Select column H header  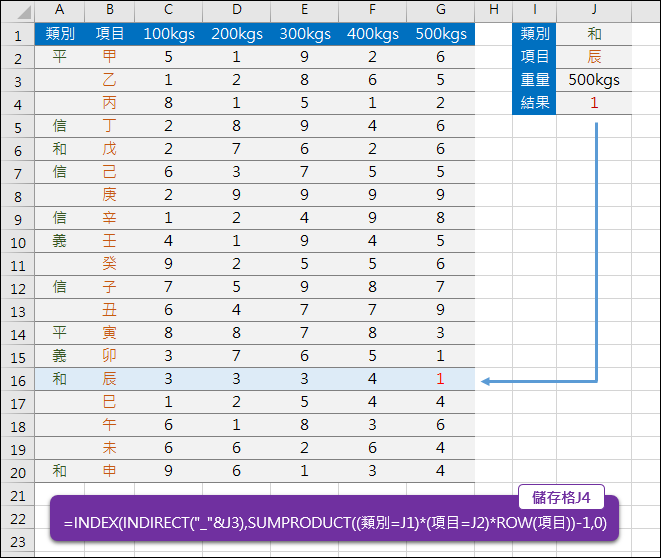pos(494,10)
